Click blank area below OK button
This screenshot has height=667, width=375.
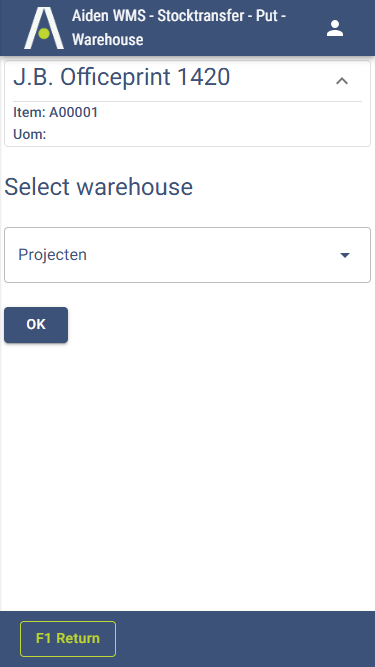click(188, 468)
